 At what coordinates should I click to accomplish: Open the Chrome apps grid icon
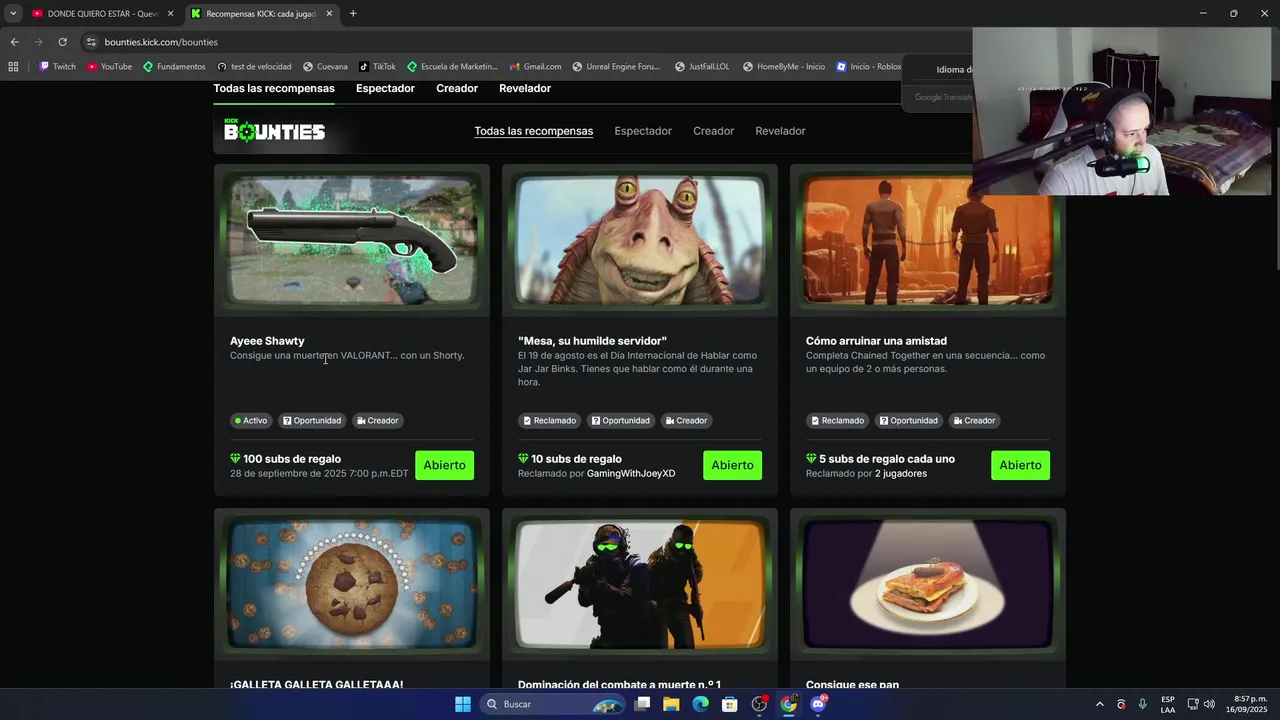13,67
